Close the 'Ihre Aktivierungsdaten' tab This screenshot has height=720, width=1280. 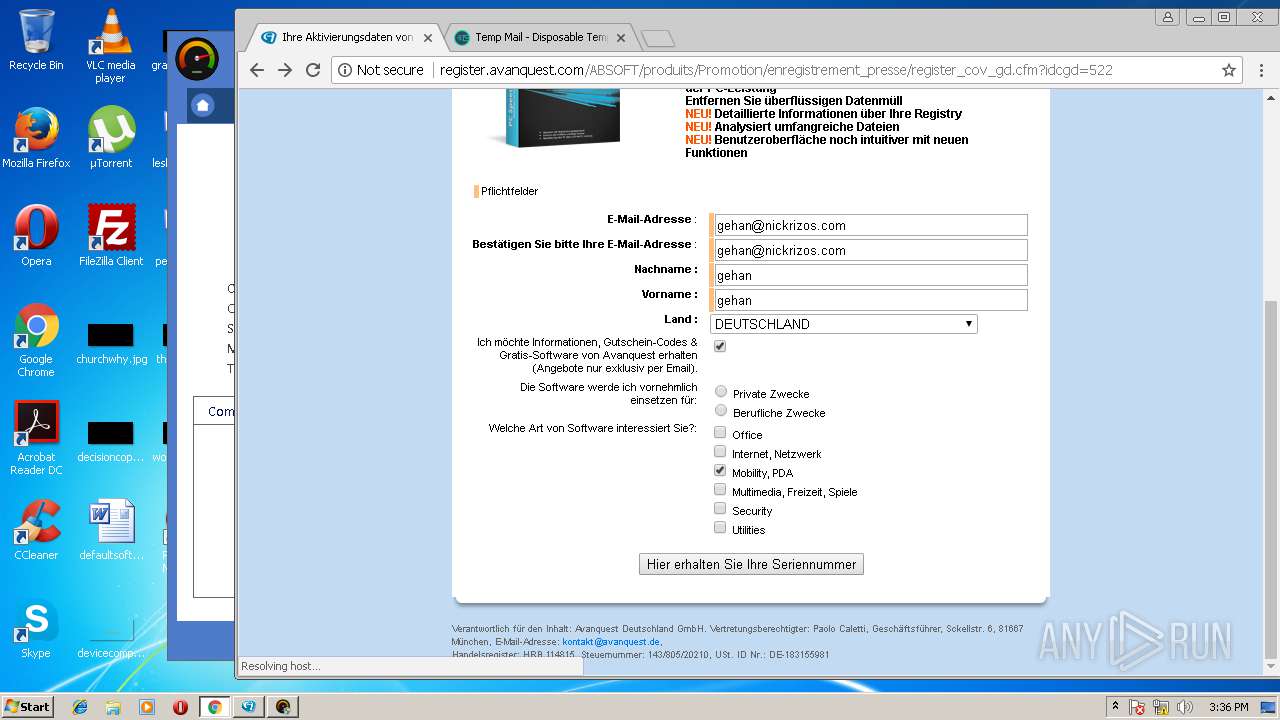(428, 38)
